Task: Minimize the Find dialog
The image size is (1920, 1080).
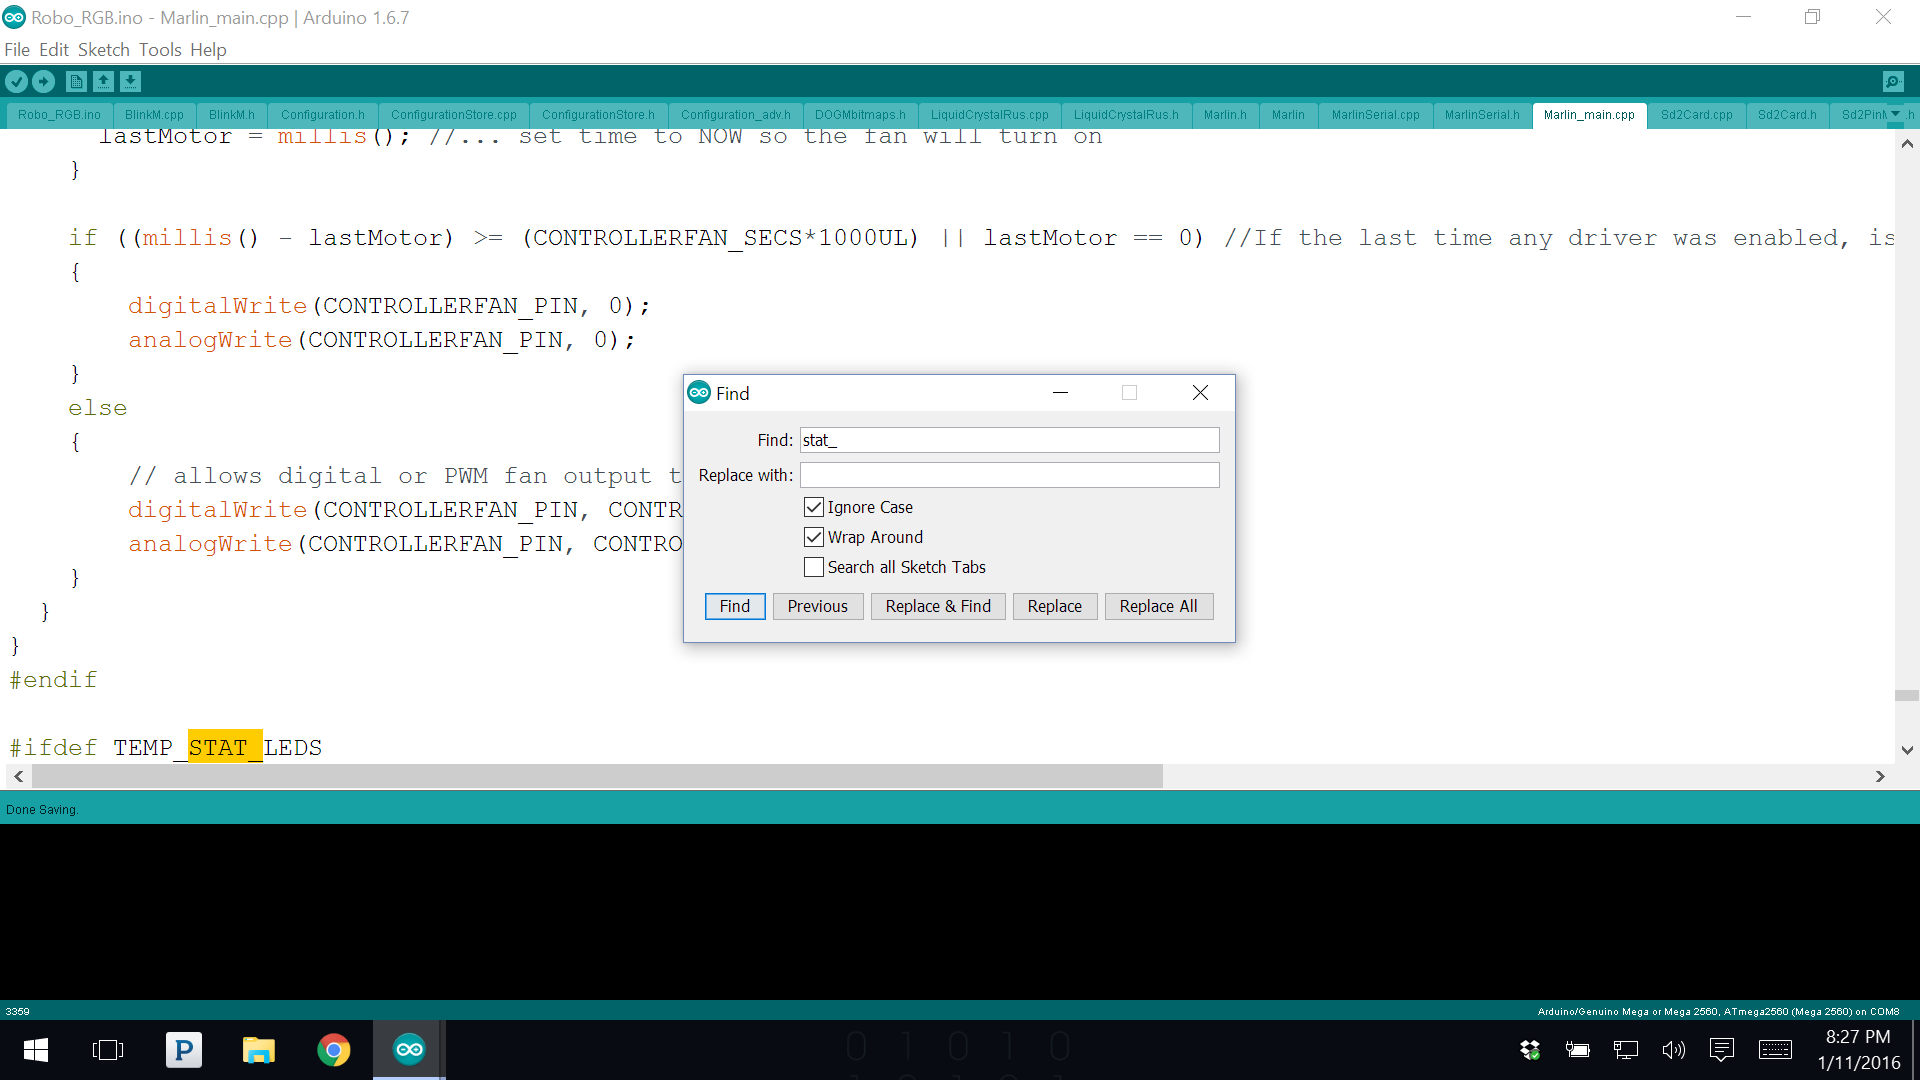Action: click(x=1061, y=393)
